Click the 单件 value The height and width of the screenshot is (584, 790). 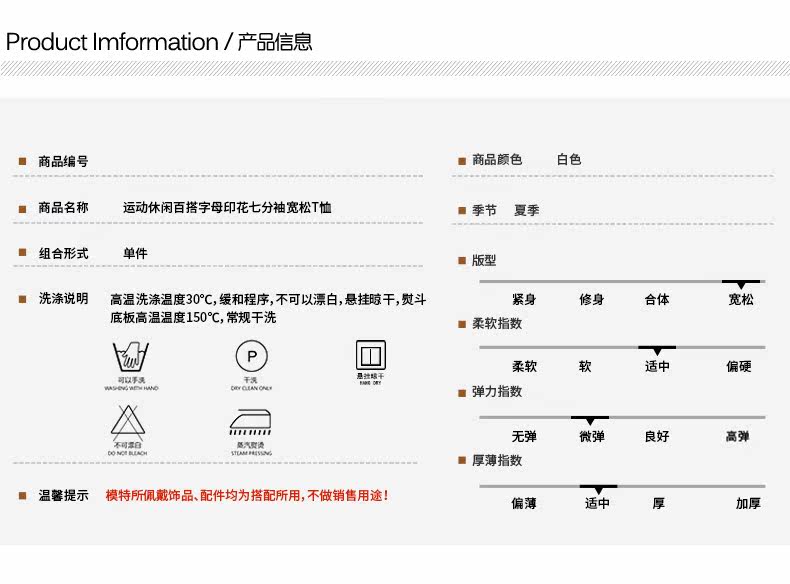pos(136,253)
